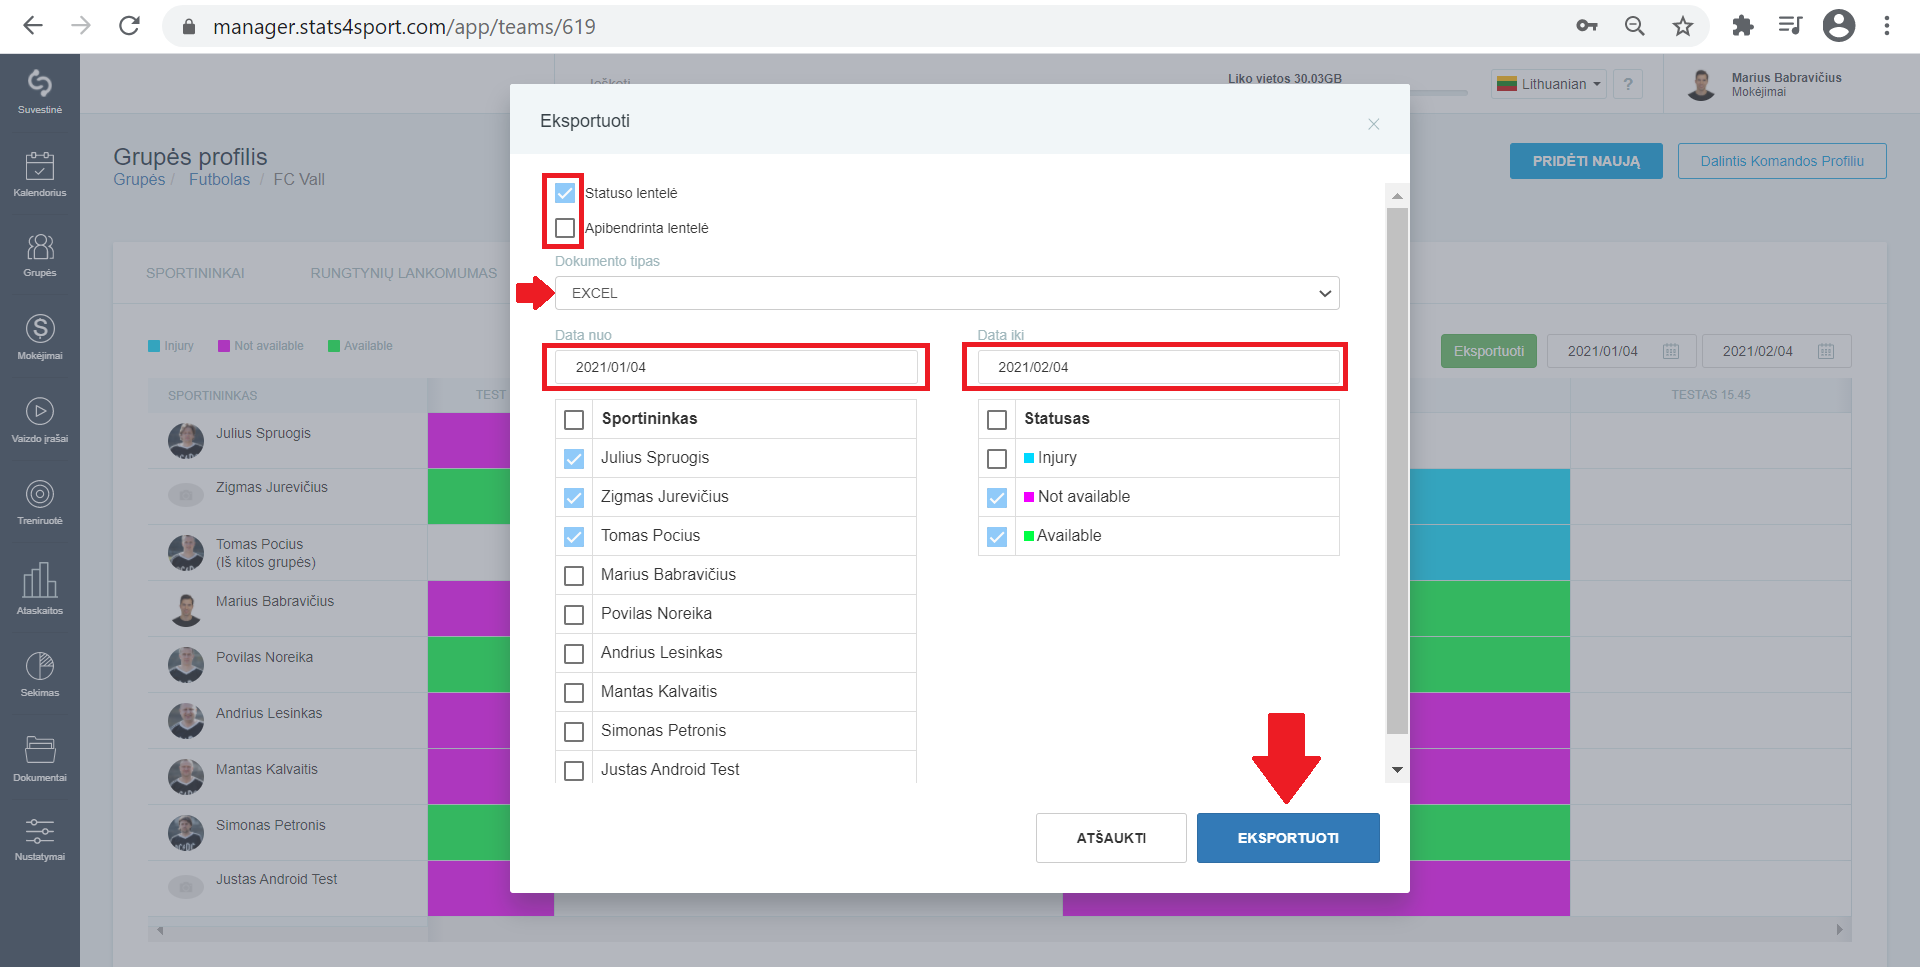Switch to RUNGTYNIŲ LANKOMUMAS tab

(x=403, y=273)
